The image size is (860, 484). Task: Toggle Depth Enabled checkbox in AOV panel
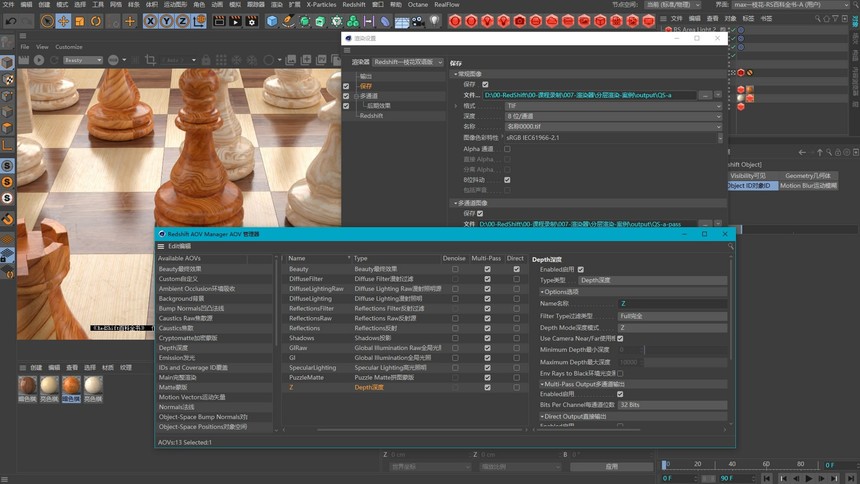pos(581,269)
